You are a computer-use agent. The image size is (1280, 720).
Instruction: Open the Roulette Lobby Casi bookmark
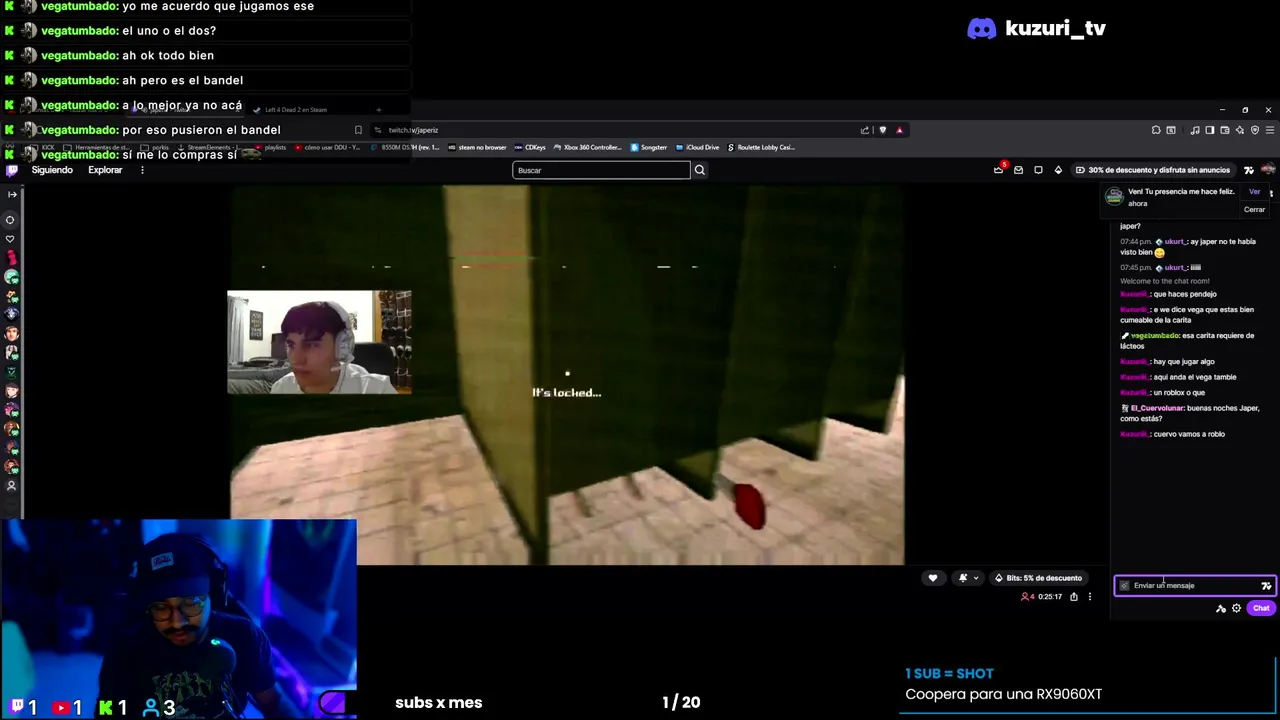point(761,147)
